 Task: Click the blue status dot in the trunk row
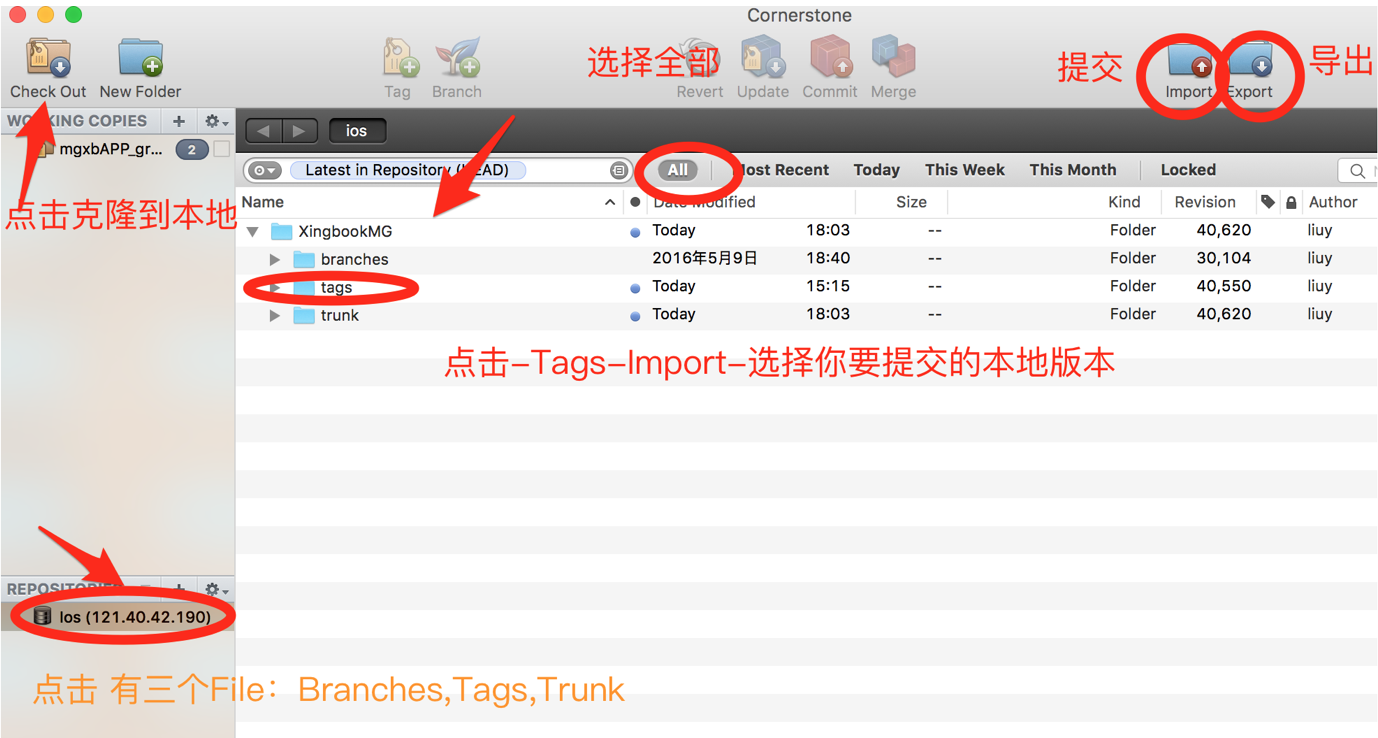[x=635, y=316]
